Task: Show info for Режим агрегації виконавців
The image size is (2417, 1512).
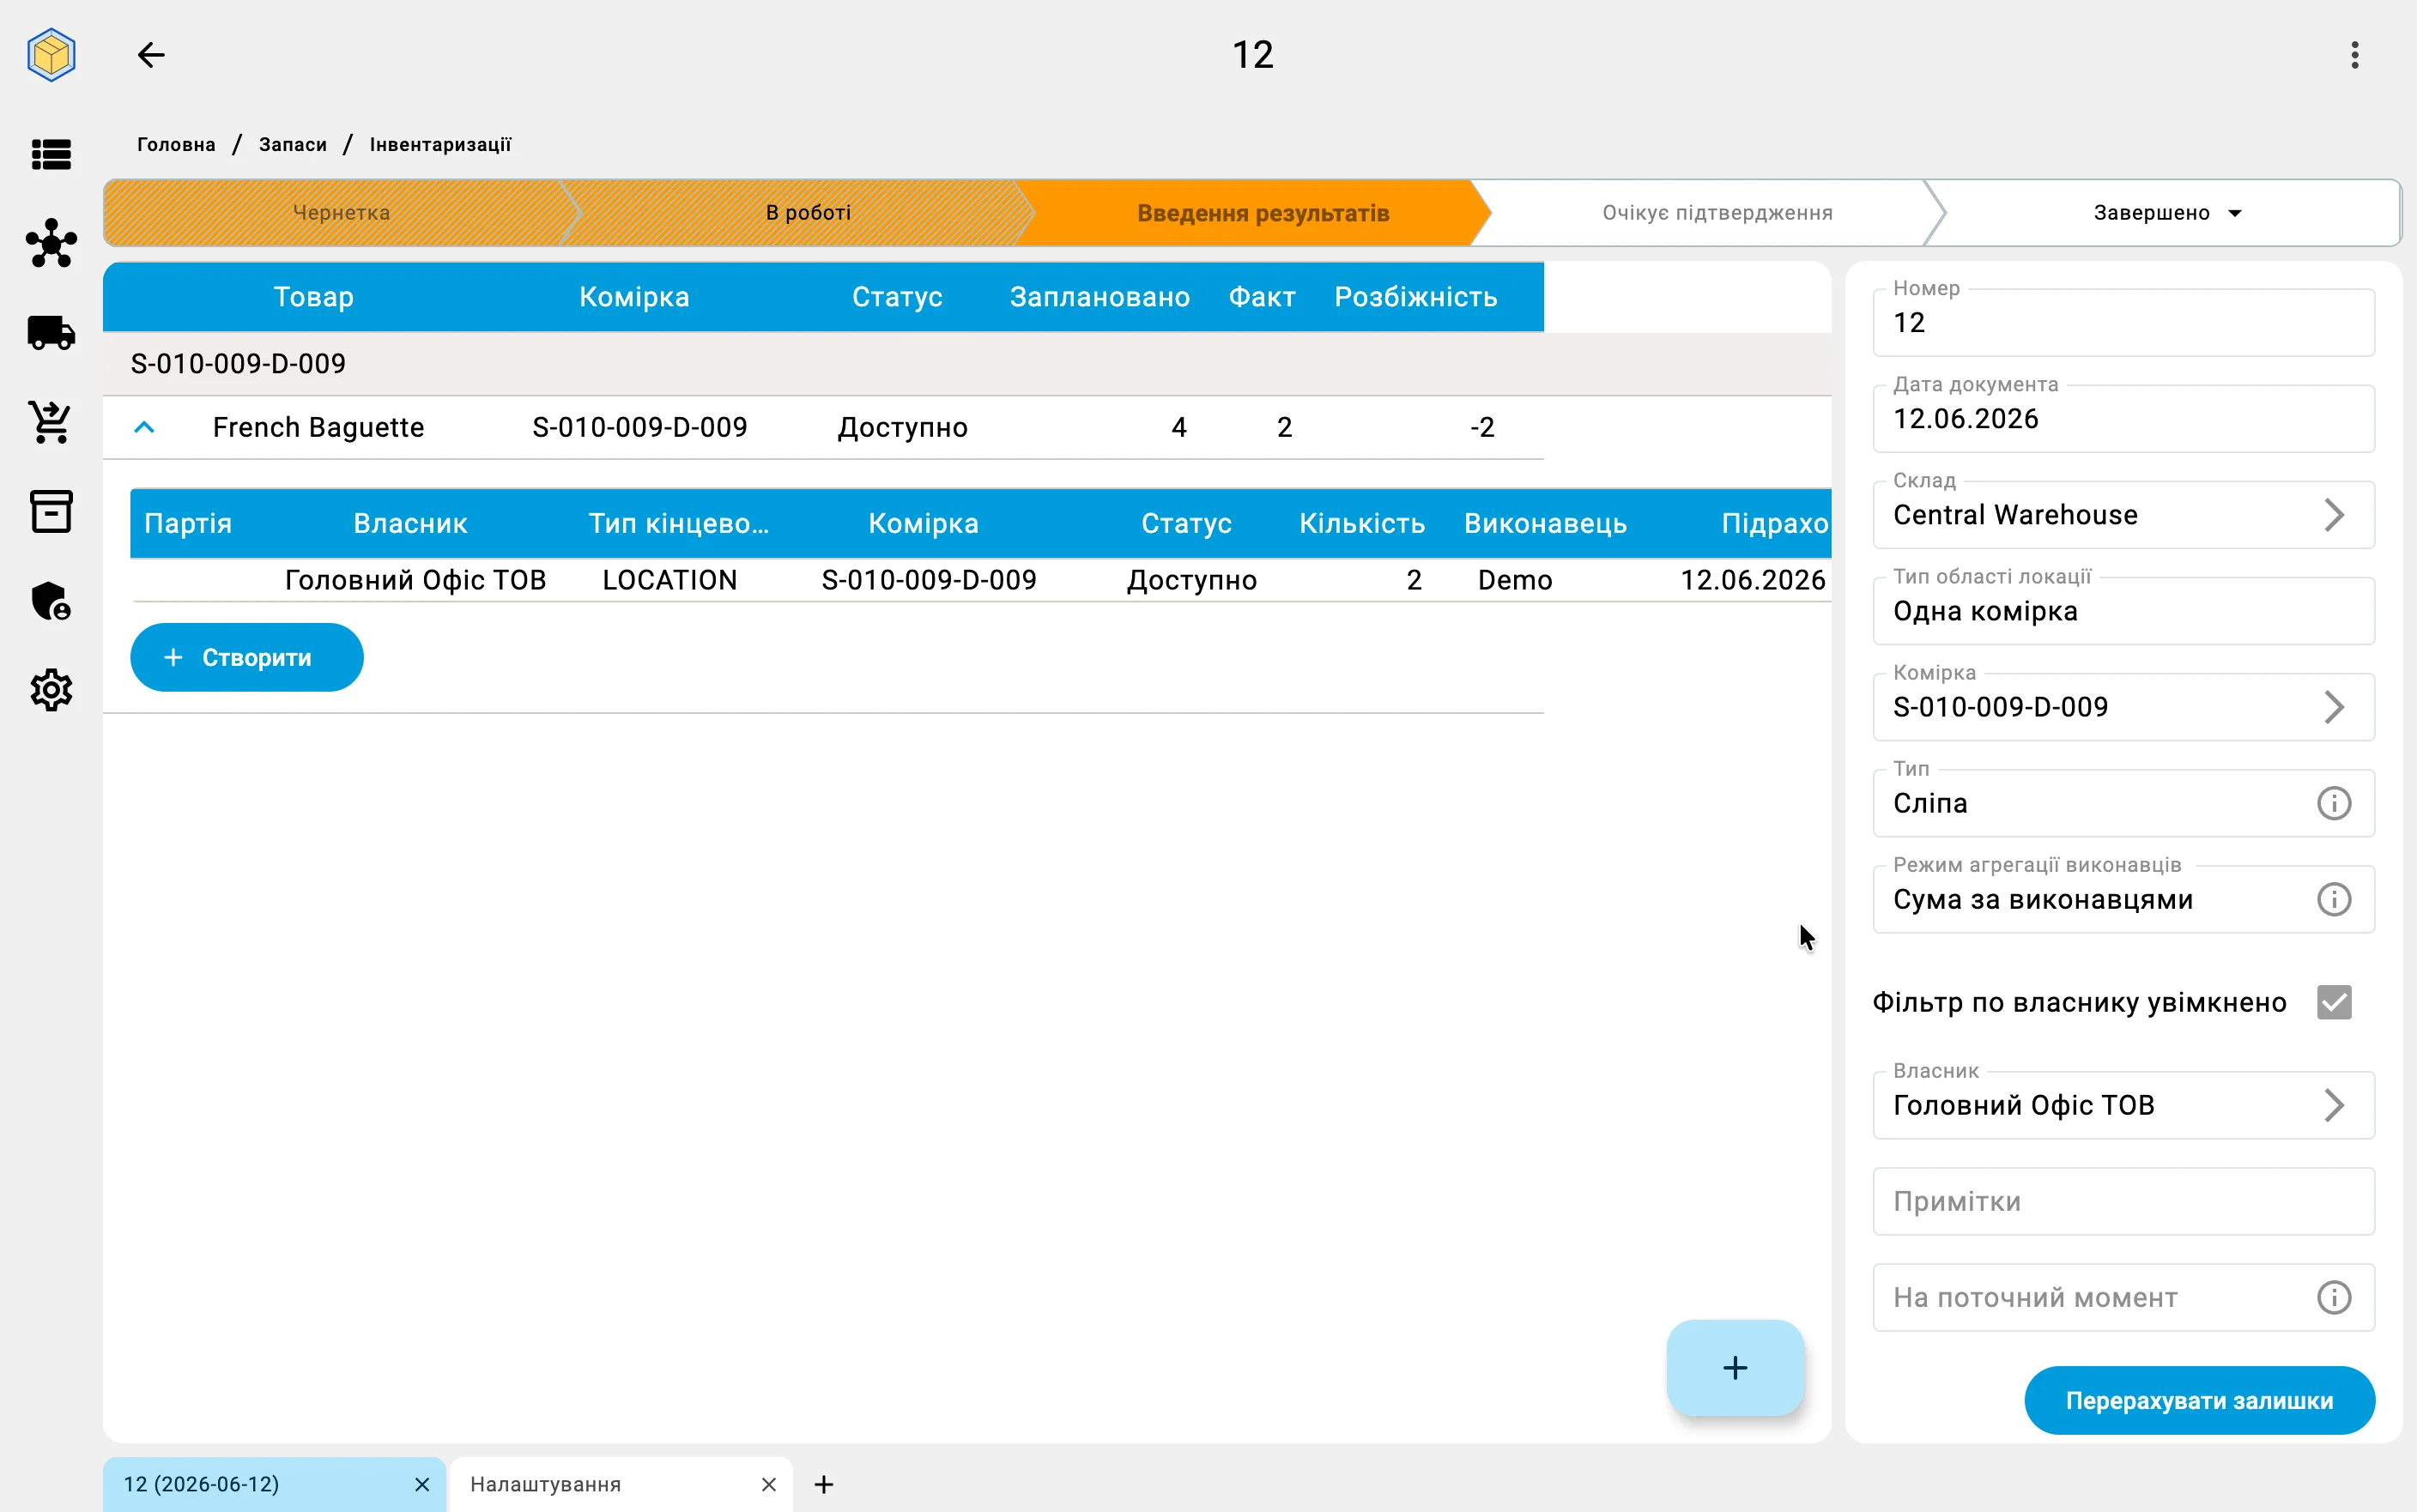Action: [x=2334, y=899]
